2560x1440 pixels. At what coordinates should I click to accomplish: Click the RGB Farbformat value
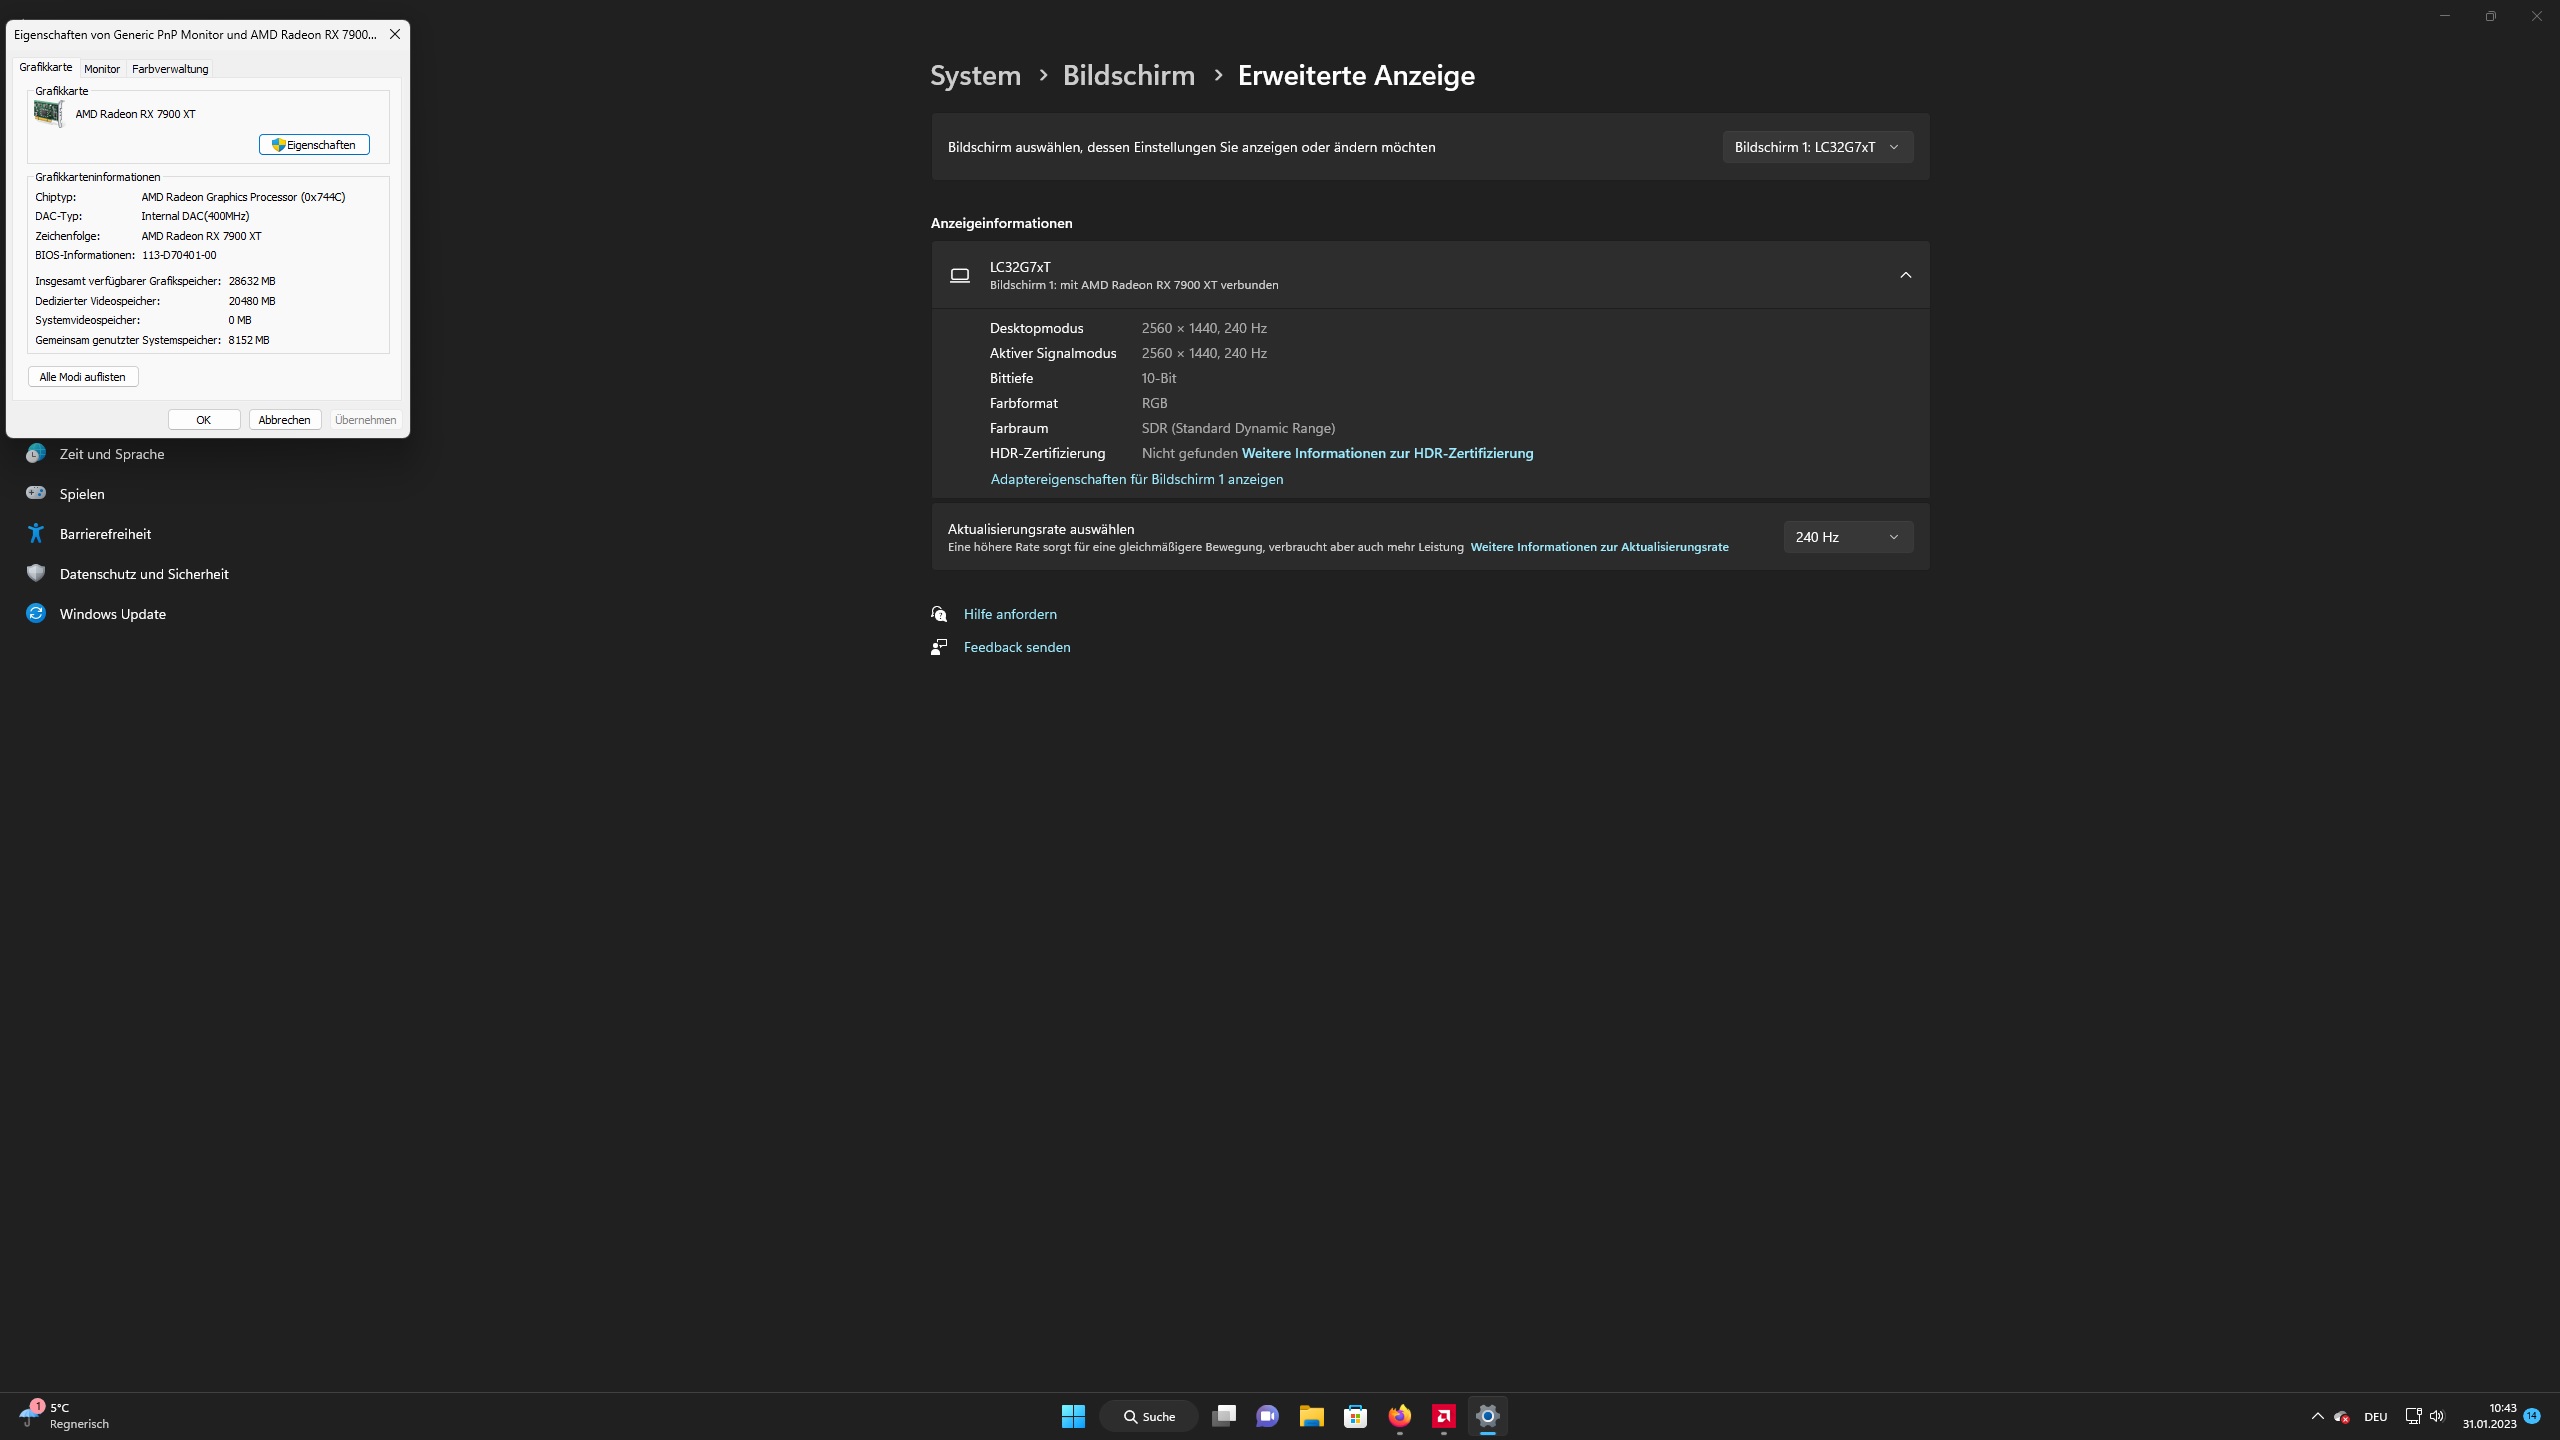click(x=1154, y=403)
